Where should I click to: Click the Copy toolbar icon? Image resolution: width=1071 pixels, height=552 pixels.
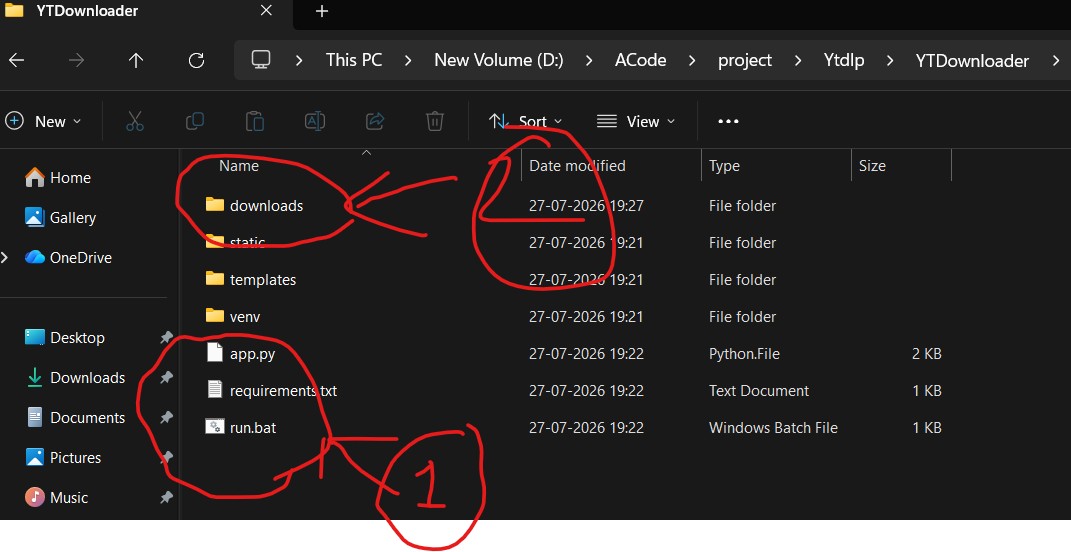click(x=195, y=121)
